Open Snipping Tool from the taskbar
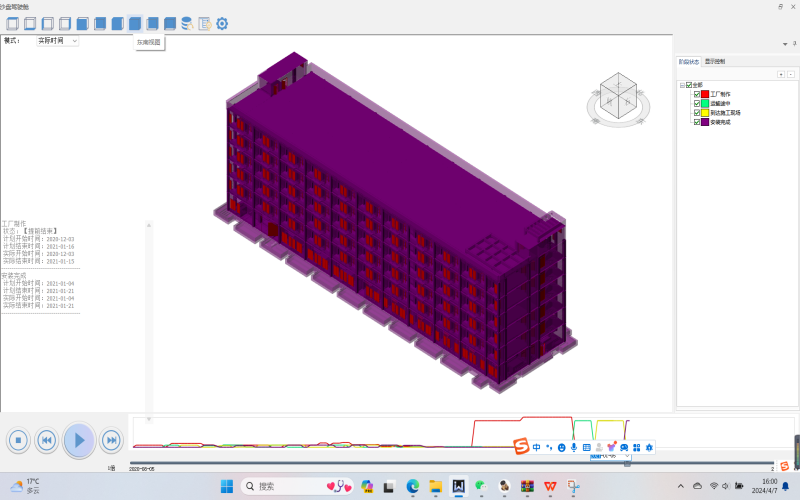Screen dimensions: 800x500 coord(573,486)
